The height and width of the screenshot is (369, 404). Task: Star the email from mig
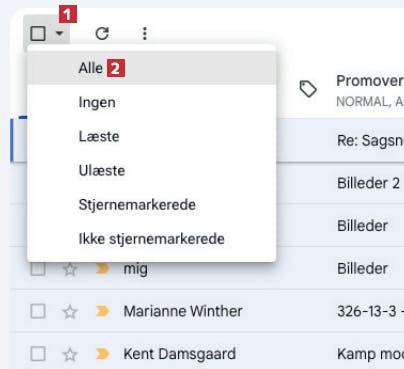[70, 269]
